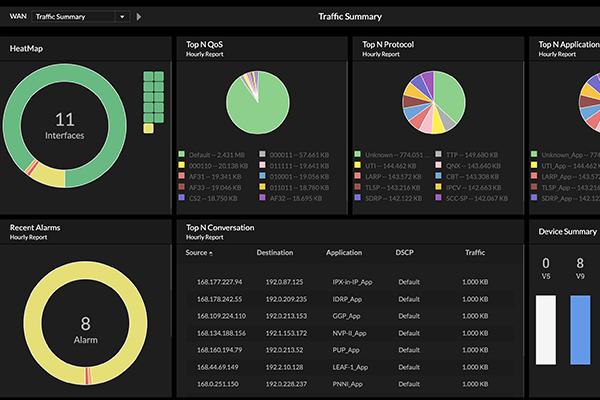Toggle the yellow UTI_App legend swatch
Screen dimensions: 600x400
coord(534,165)
